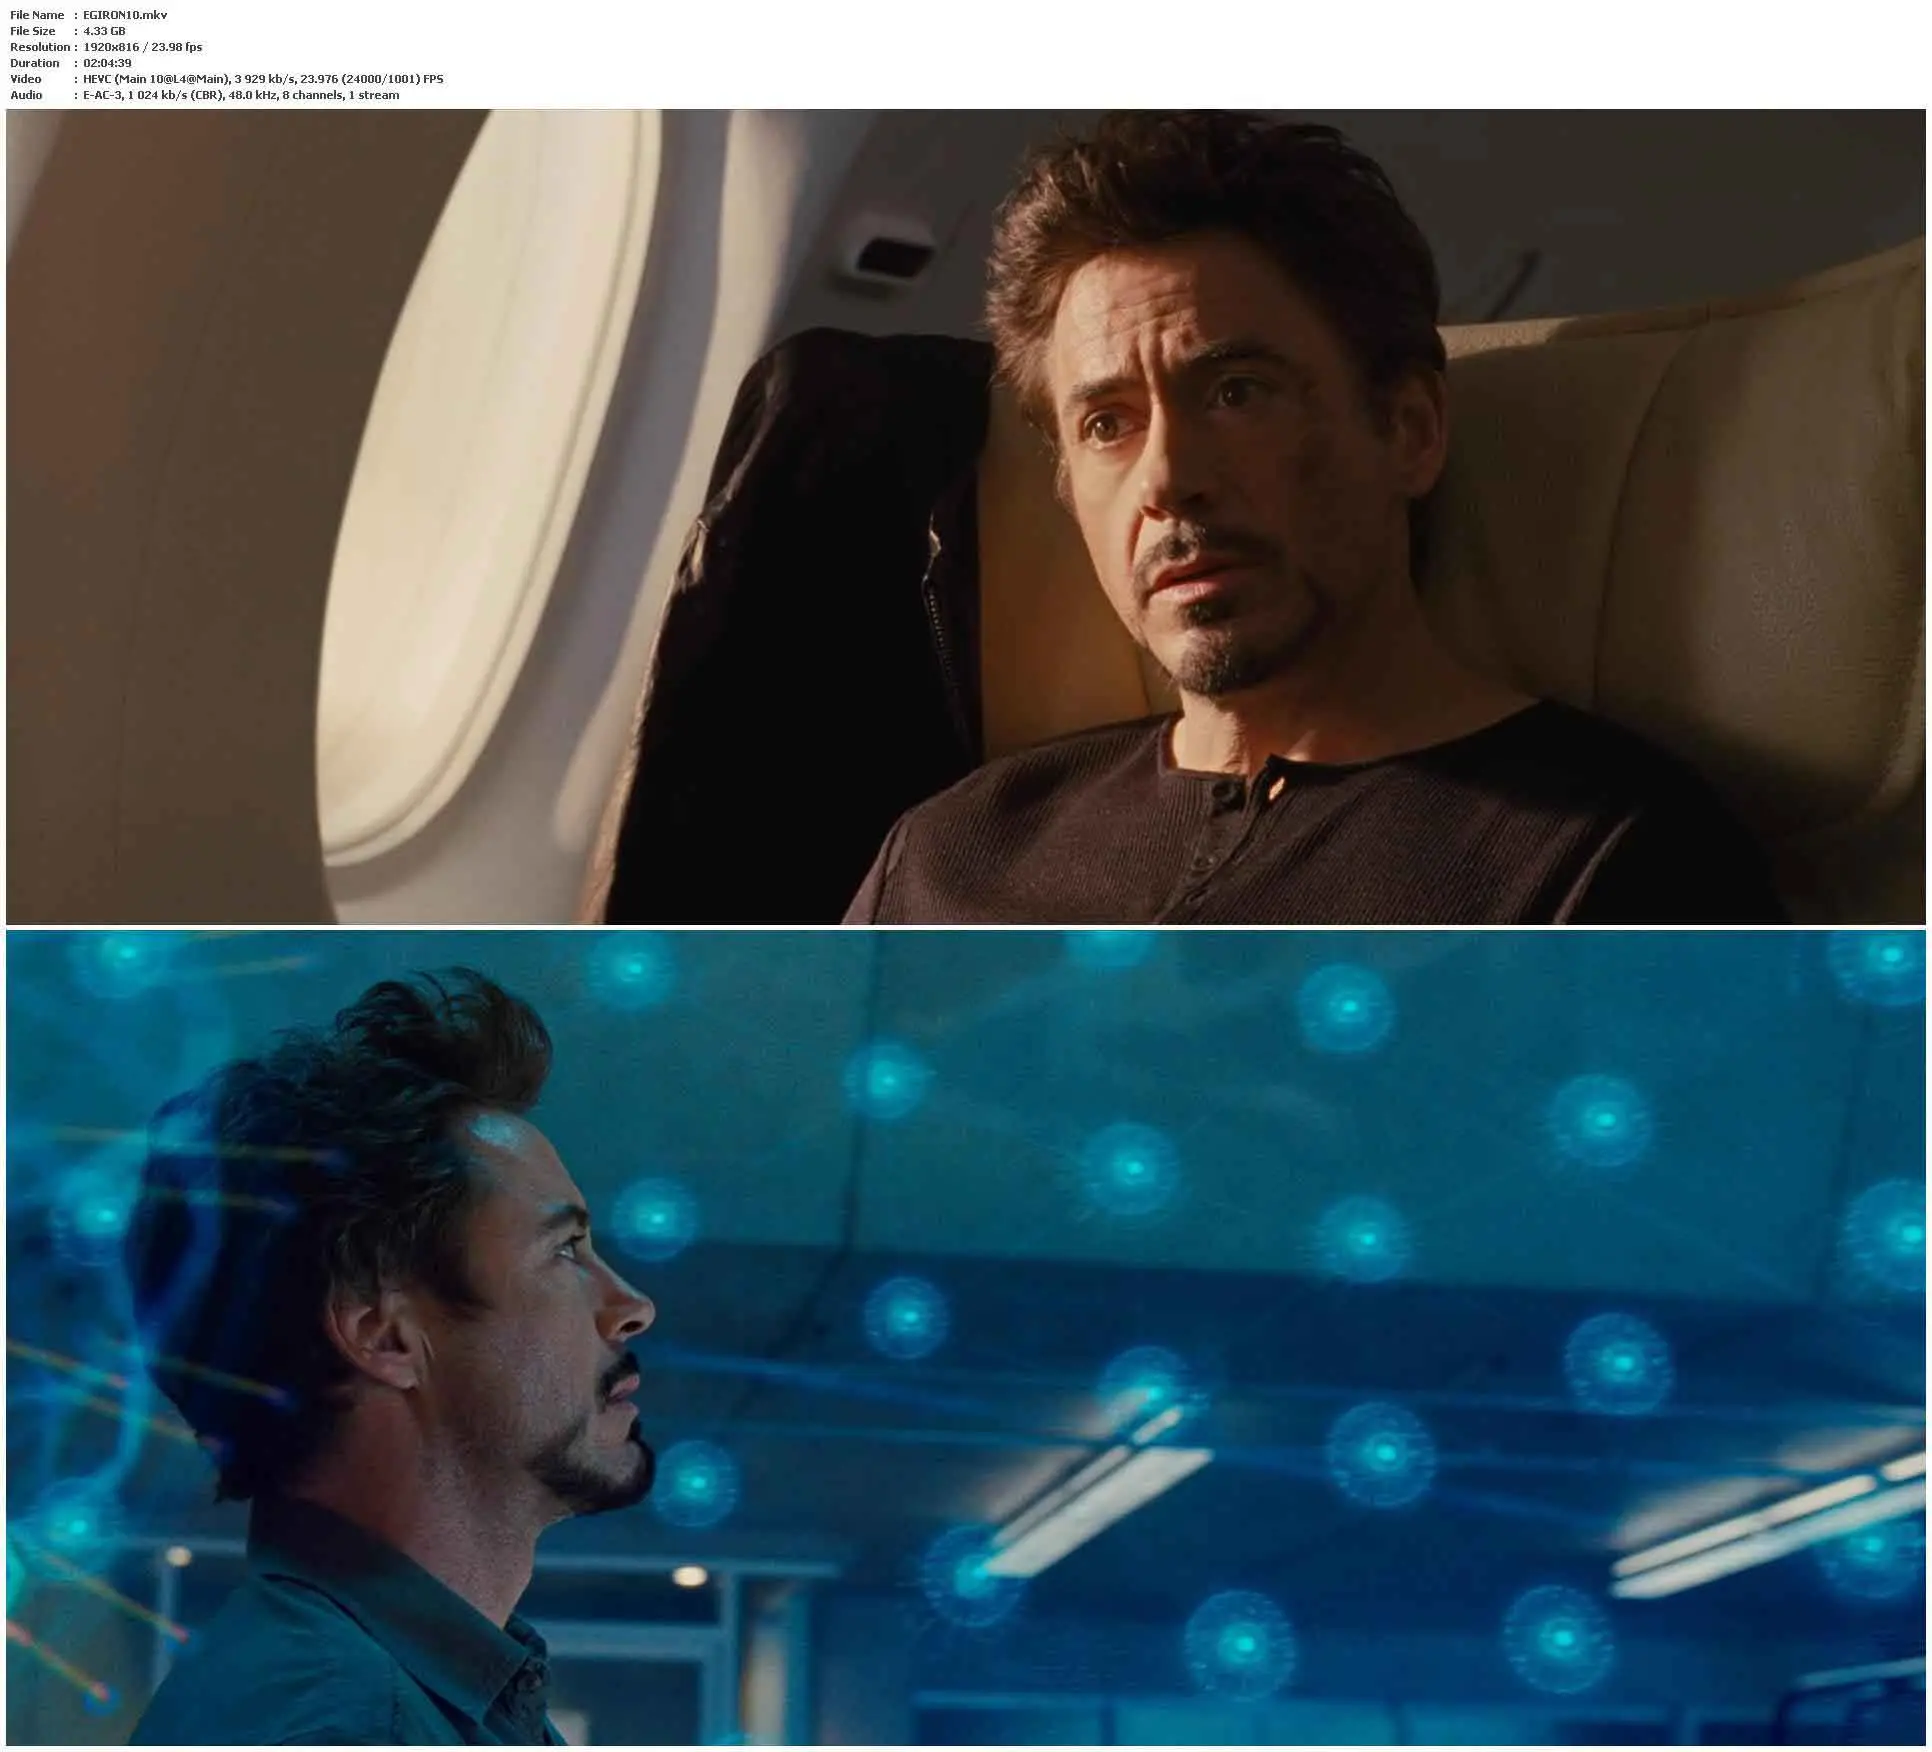Click the File Name label

[x=37, y=15]
